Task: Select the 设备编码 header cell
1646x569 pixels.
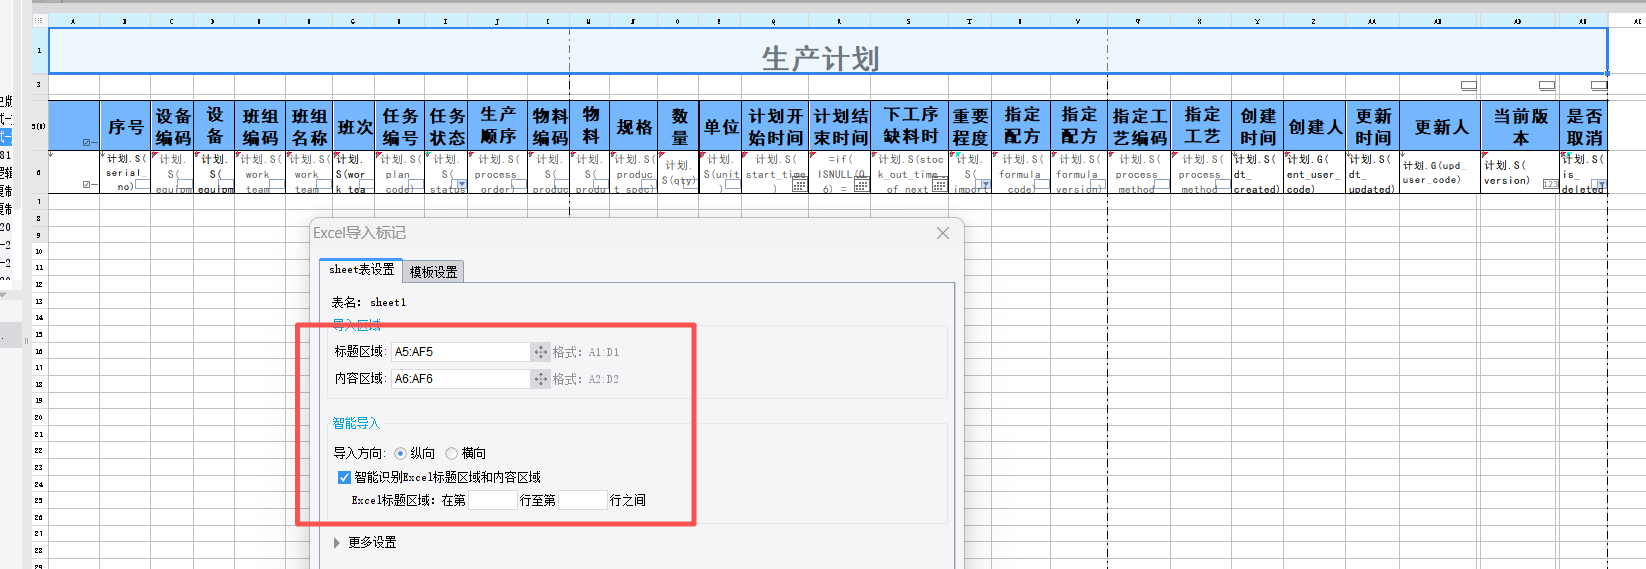Action: pos(173,126)
